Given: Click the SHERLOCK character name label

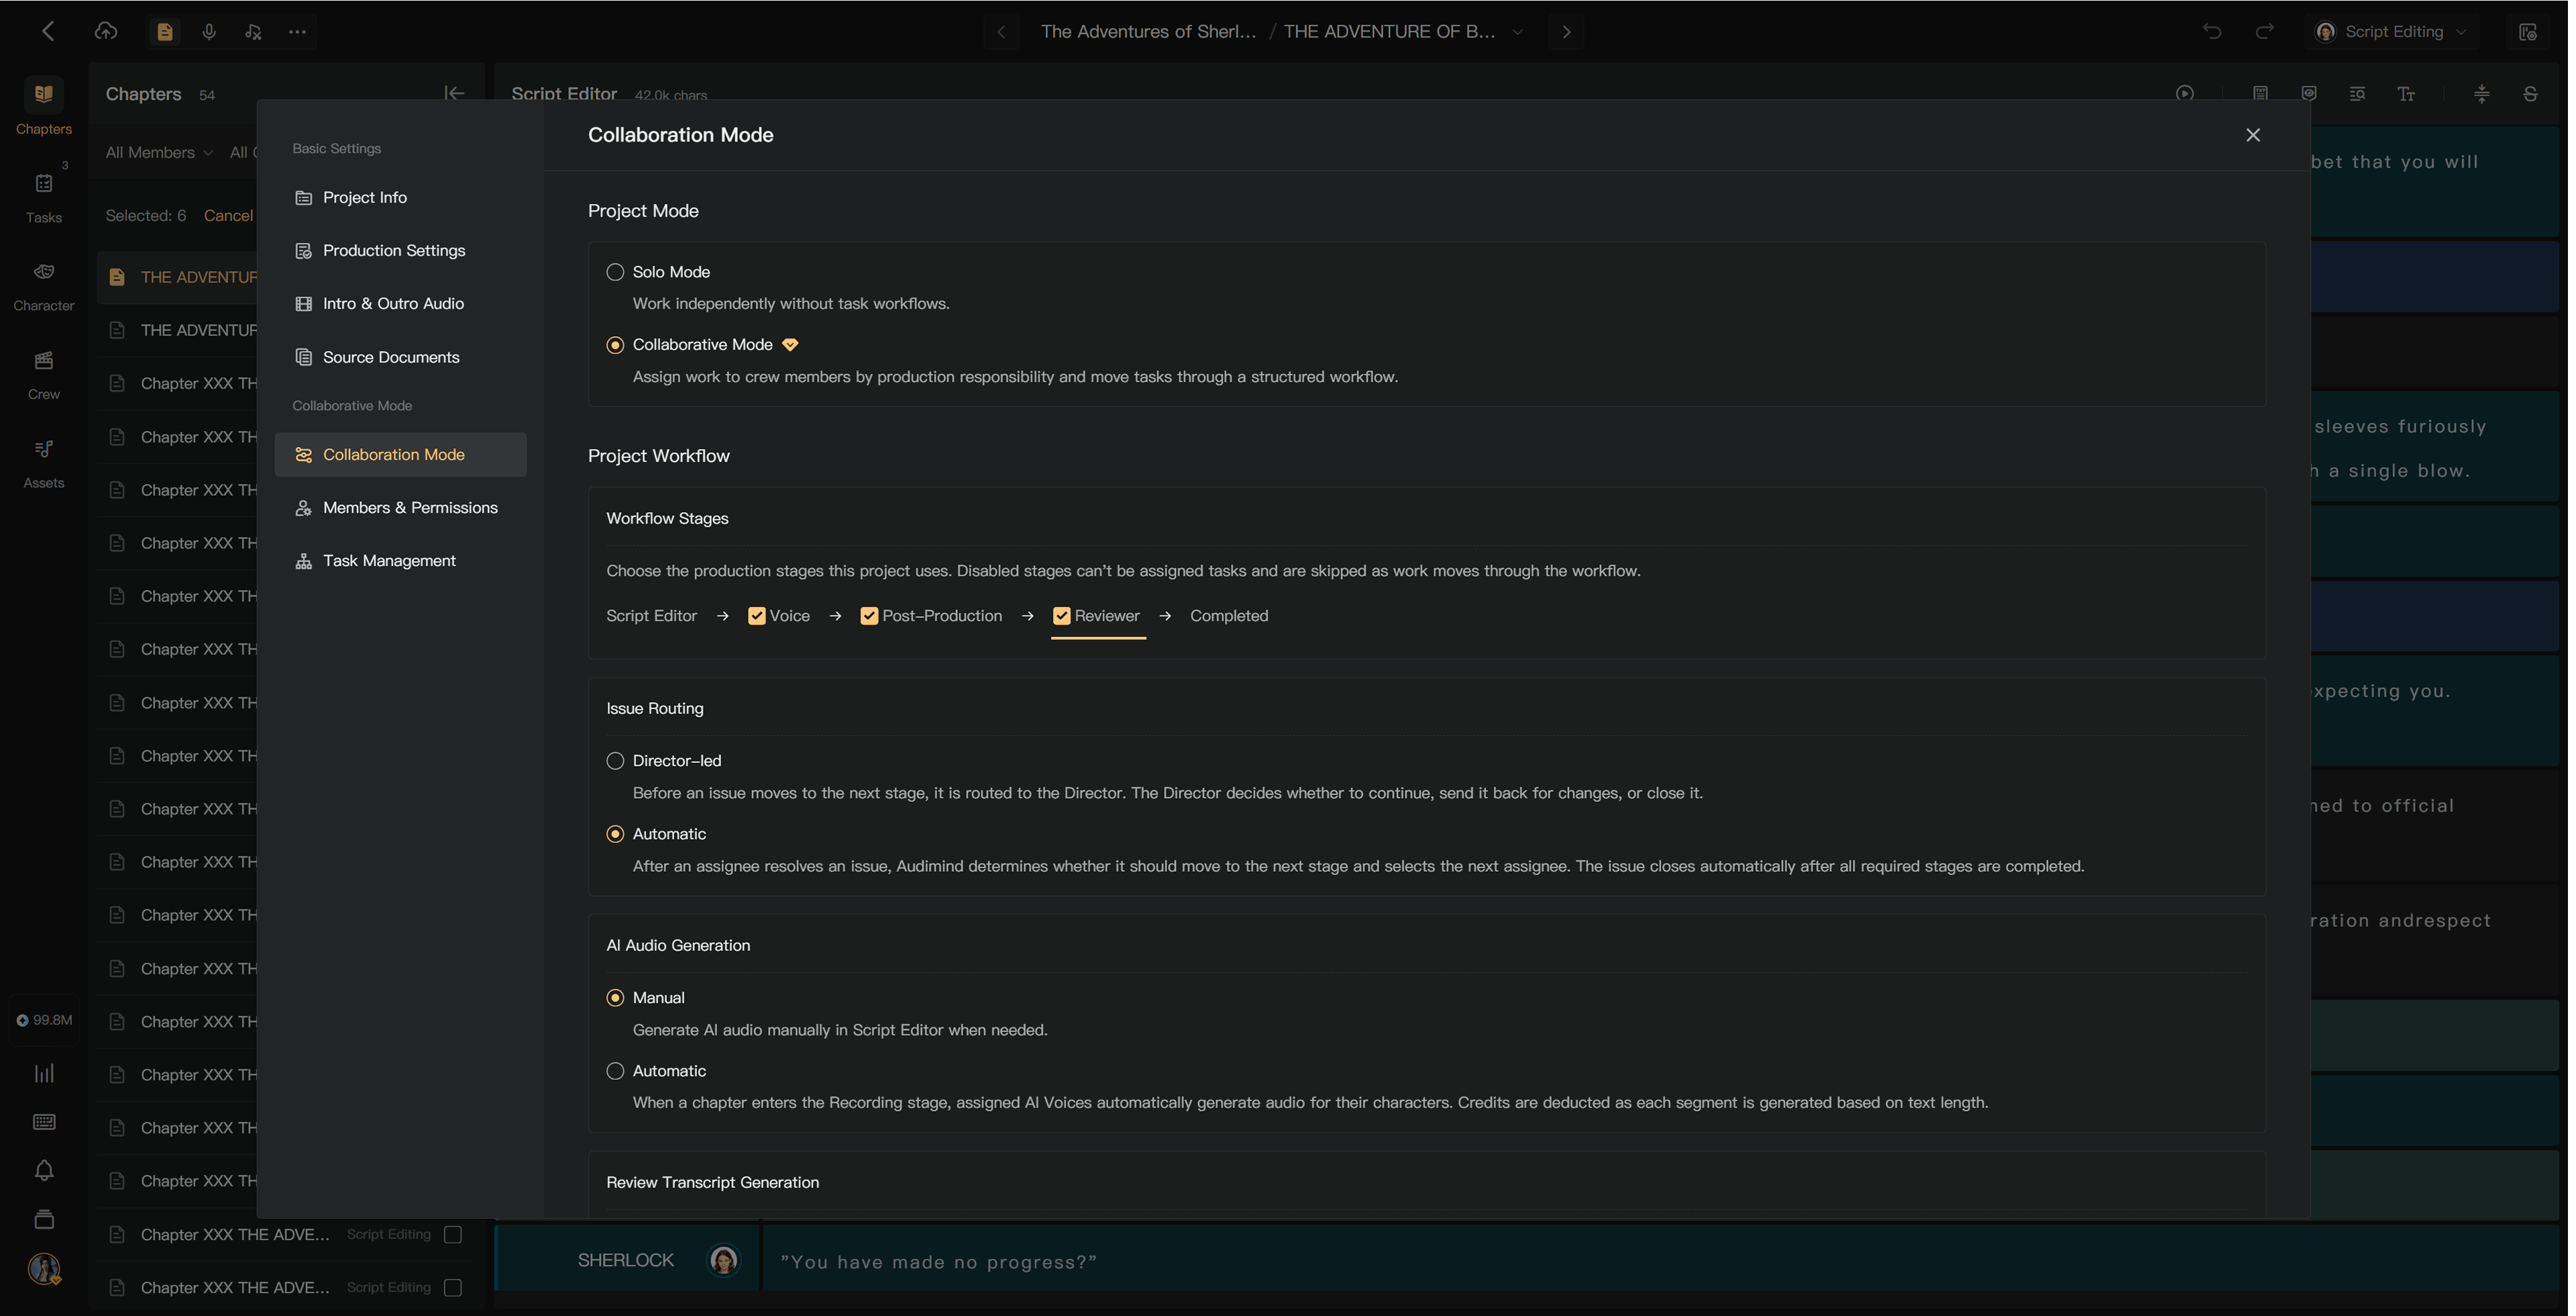Looking at the screenshot, I should click(627, 1261).
